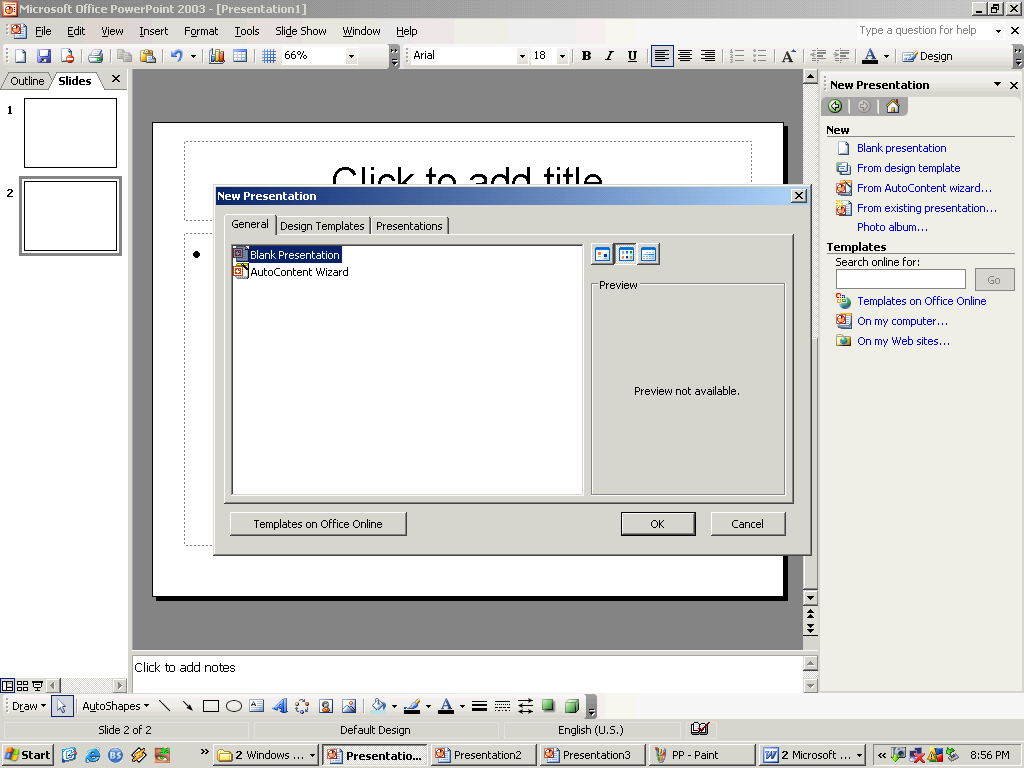Open the Arial font name dropdown
The height and width of the screenshot is (768, 1024).
[522, 56]
